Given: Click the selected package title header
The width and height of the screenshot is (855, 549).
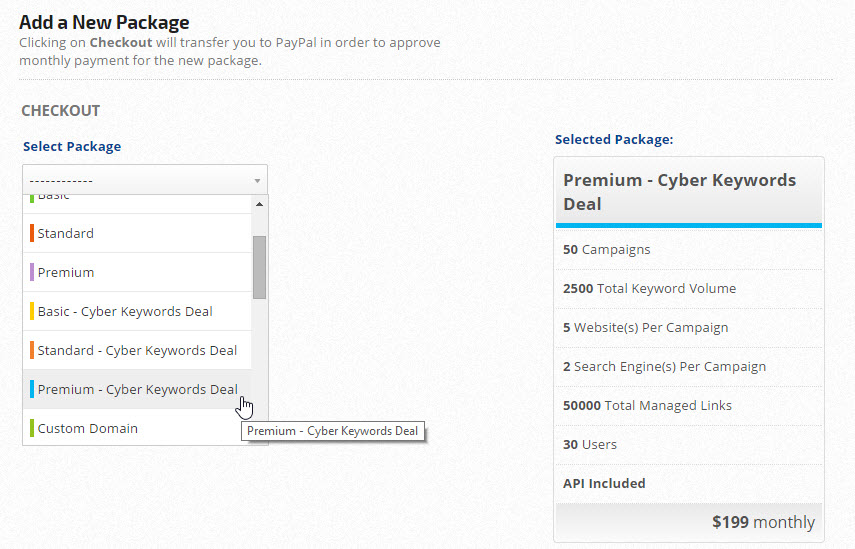Looking at the screenshot, I should click(x=688, y=192).
